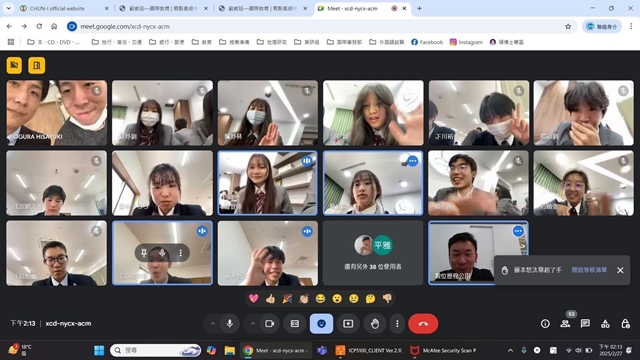This screenshot has width=640, height=360.
Task: Toggle closed captions button
Action: pos(295,324)
